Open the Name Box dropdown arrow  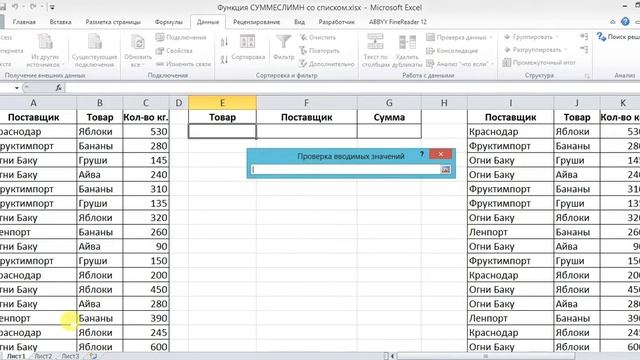[17, 88]
